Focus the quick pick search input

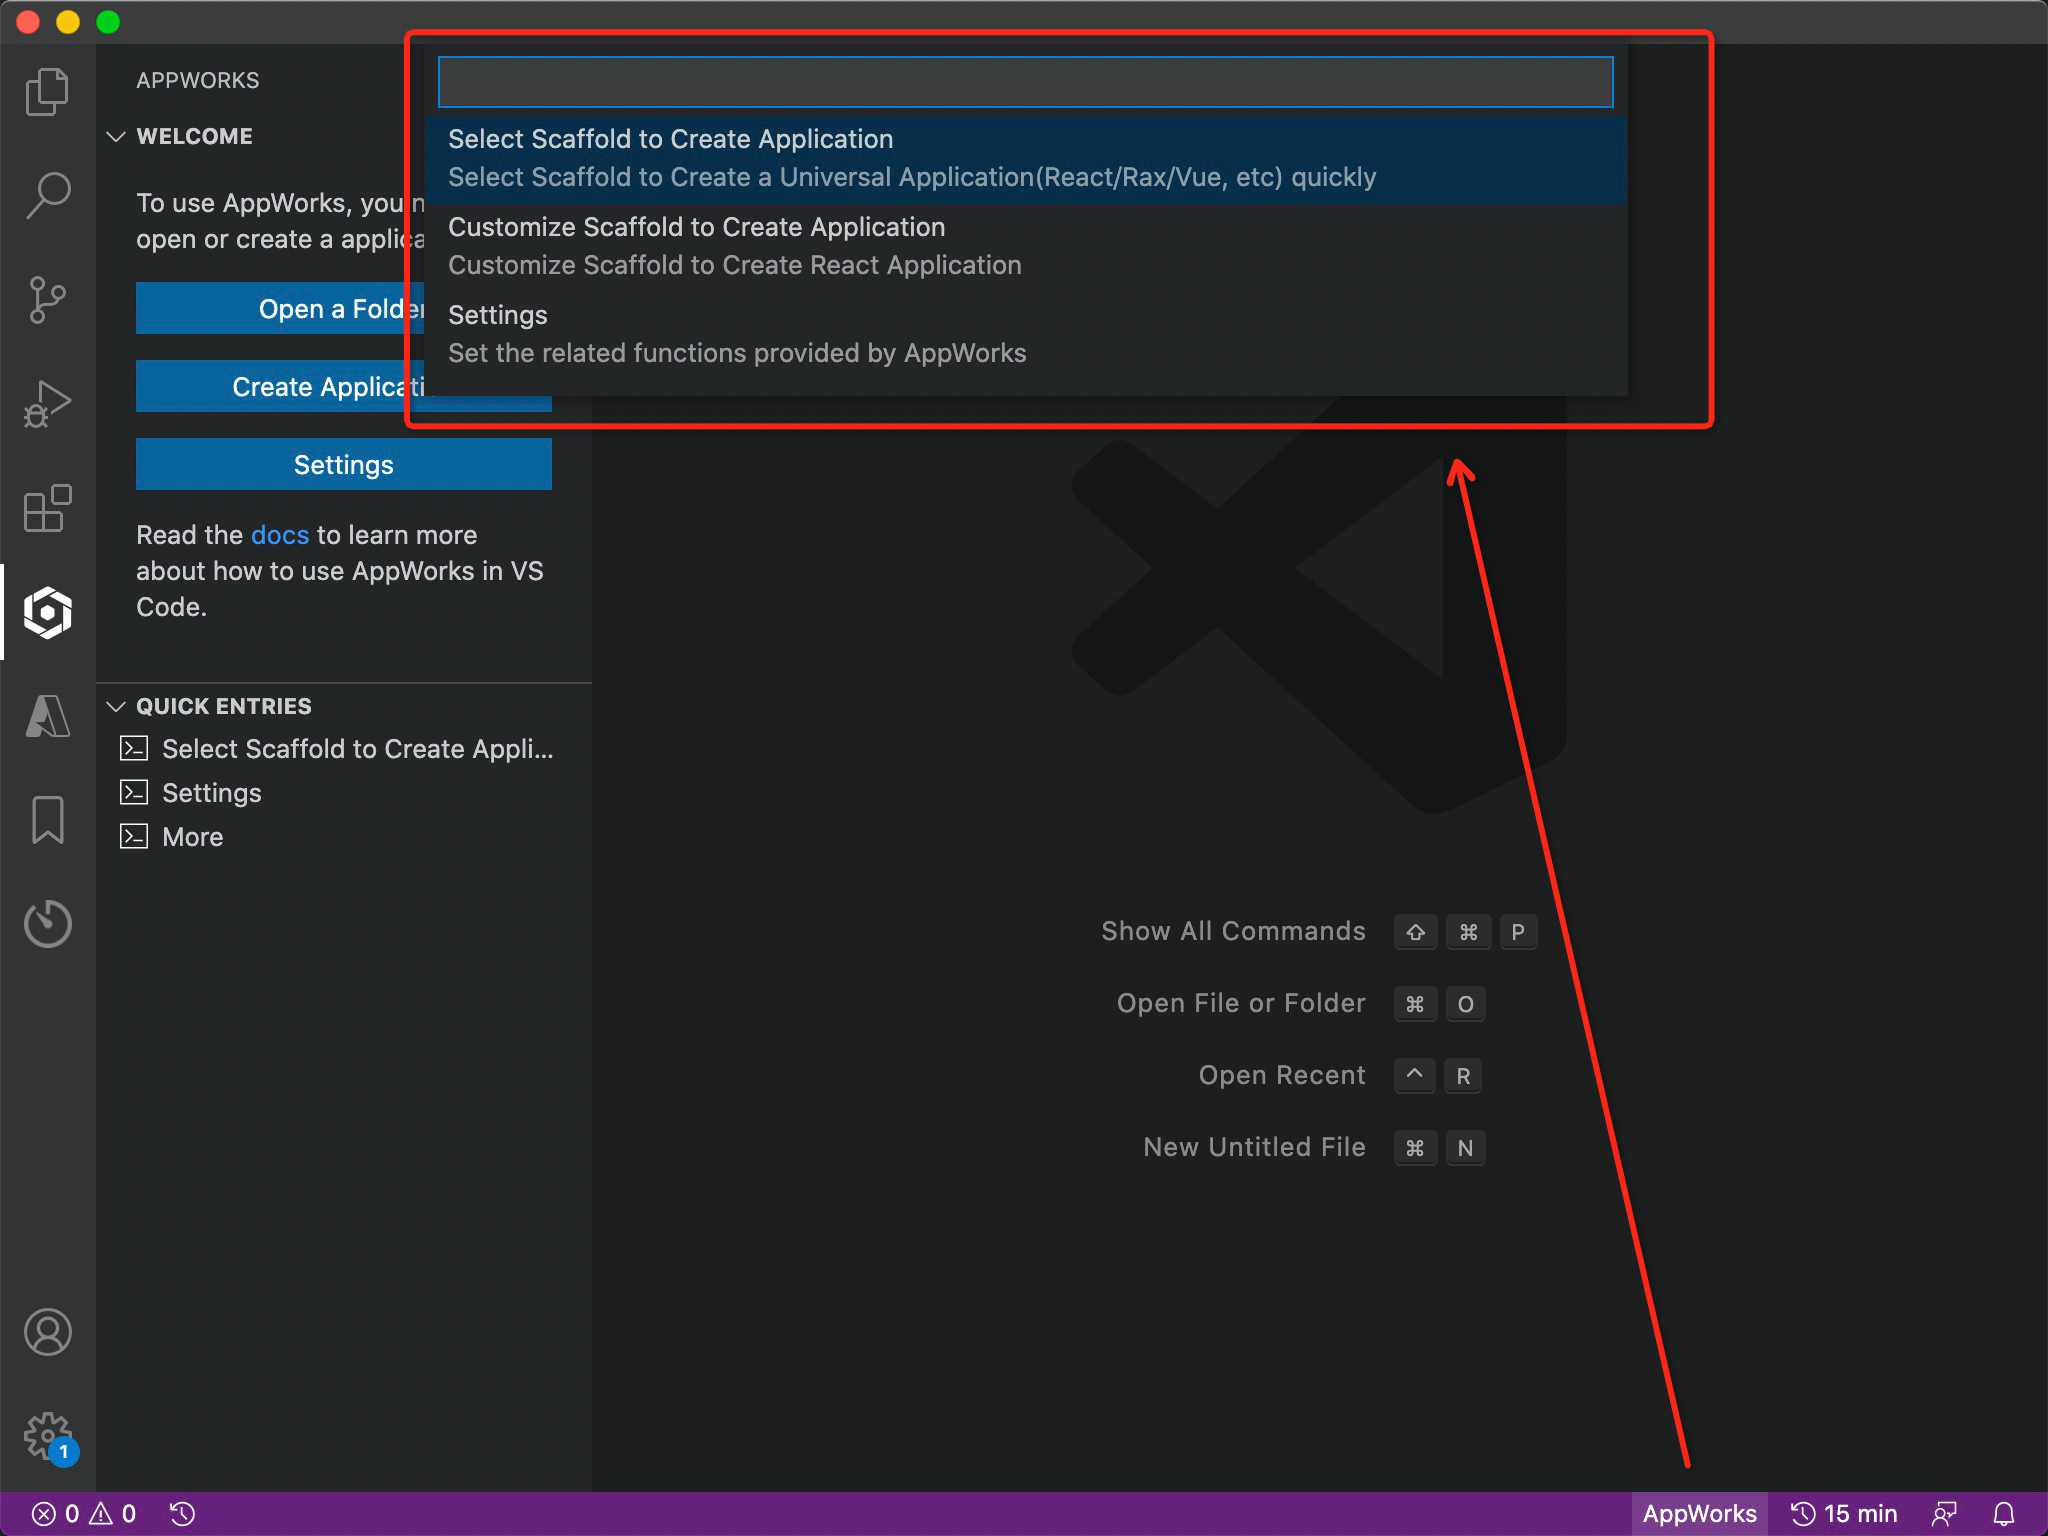[1025, 82]
